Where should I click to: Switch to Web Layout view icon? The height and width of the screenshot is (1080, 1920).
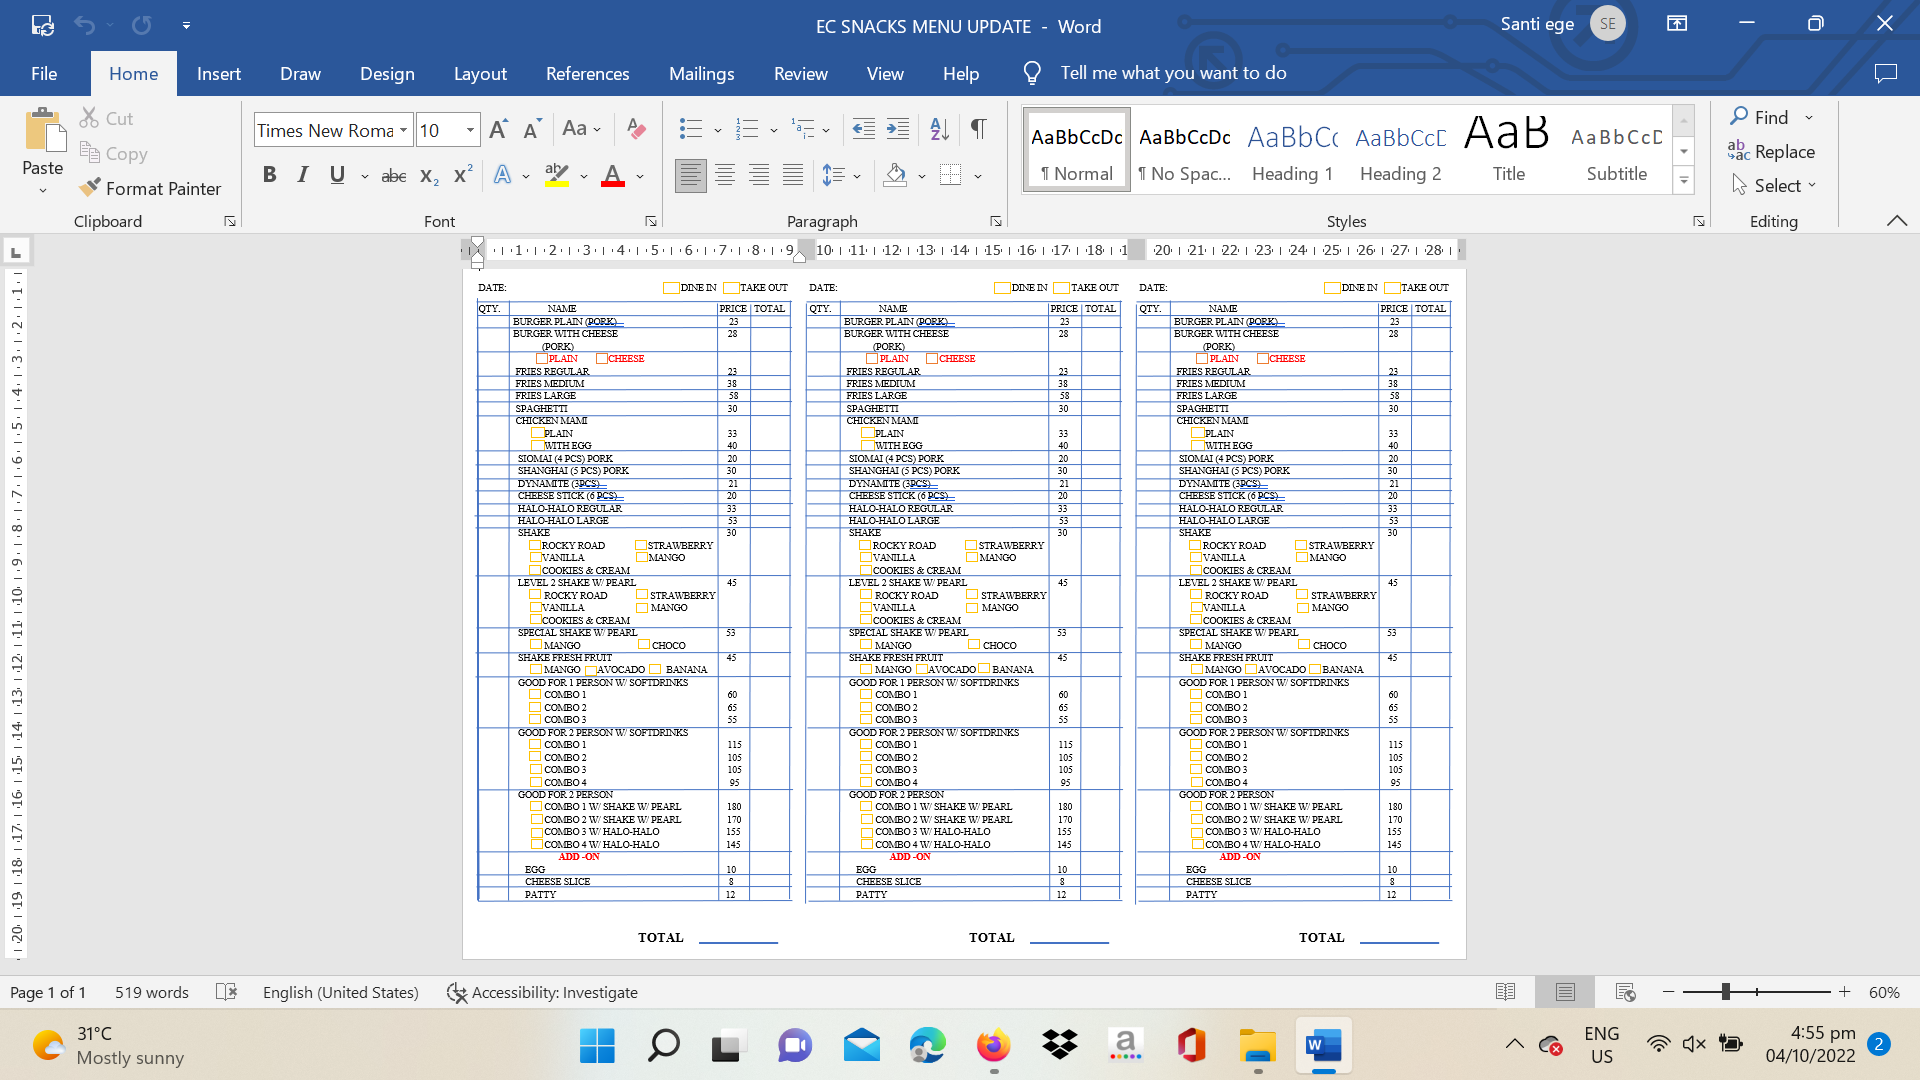click(x=1625, y=992)
